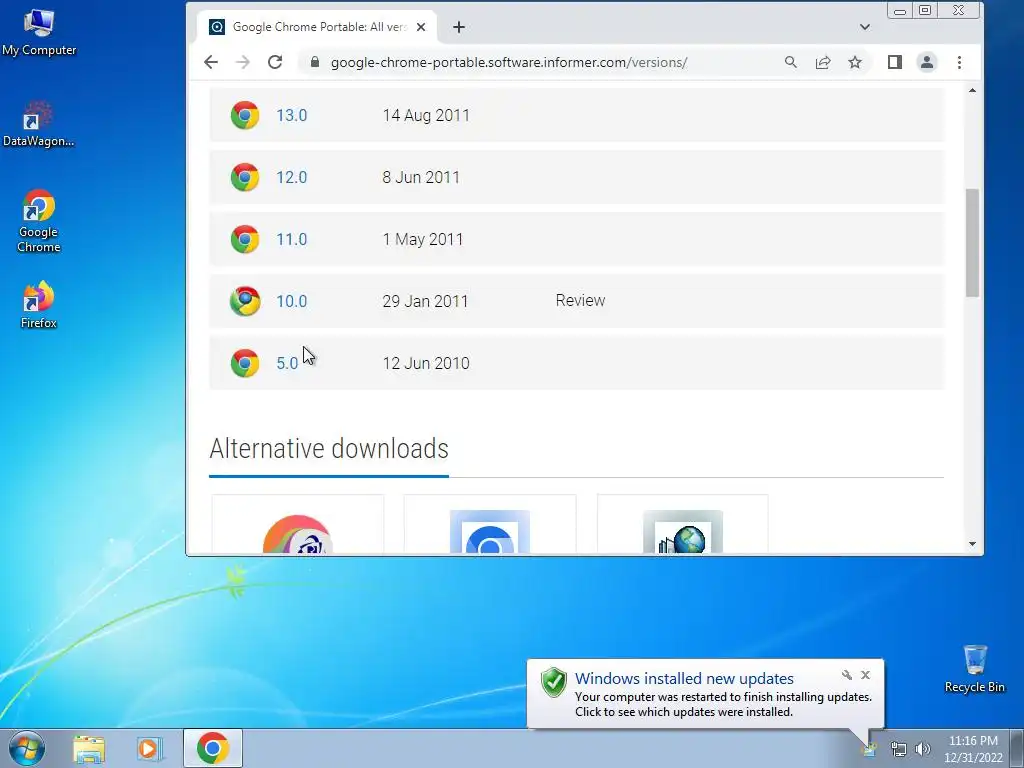1024x768 pixels.
Task: Click the address bar URL field
Action: pos(509,62)
